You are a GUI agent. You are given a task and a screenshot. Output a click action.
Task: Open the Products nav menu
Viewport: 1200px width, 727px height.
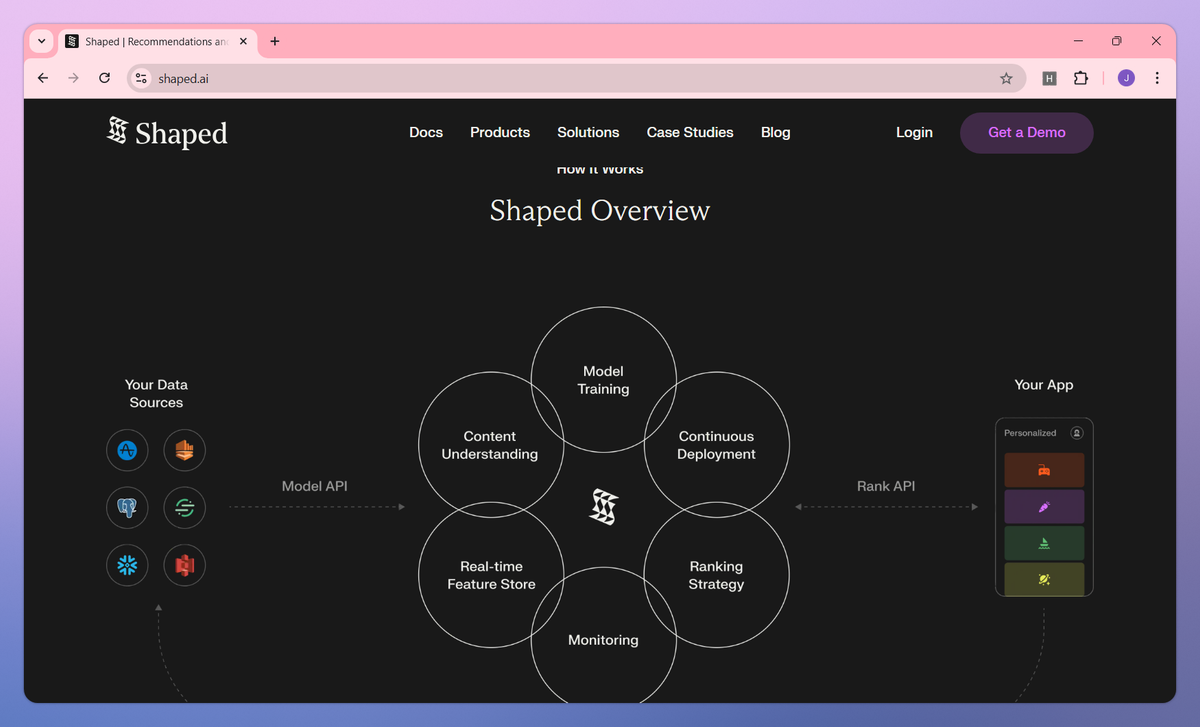coord(500,132)
